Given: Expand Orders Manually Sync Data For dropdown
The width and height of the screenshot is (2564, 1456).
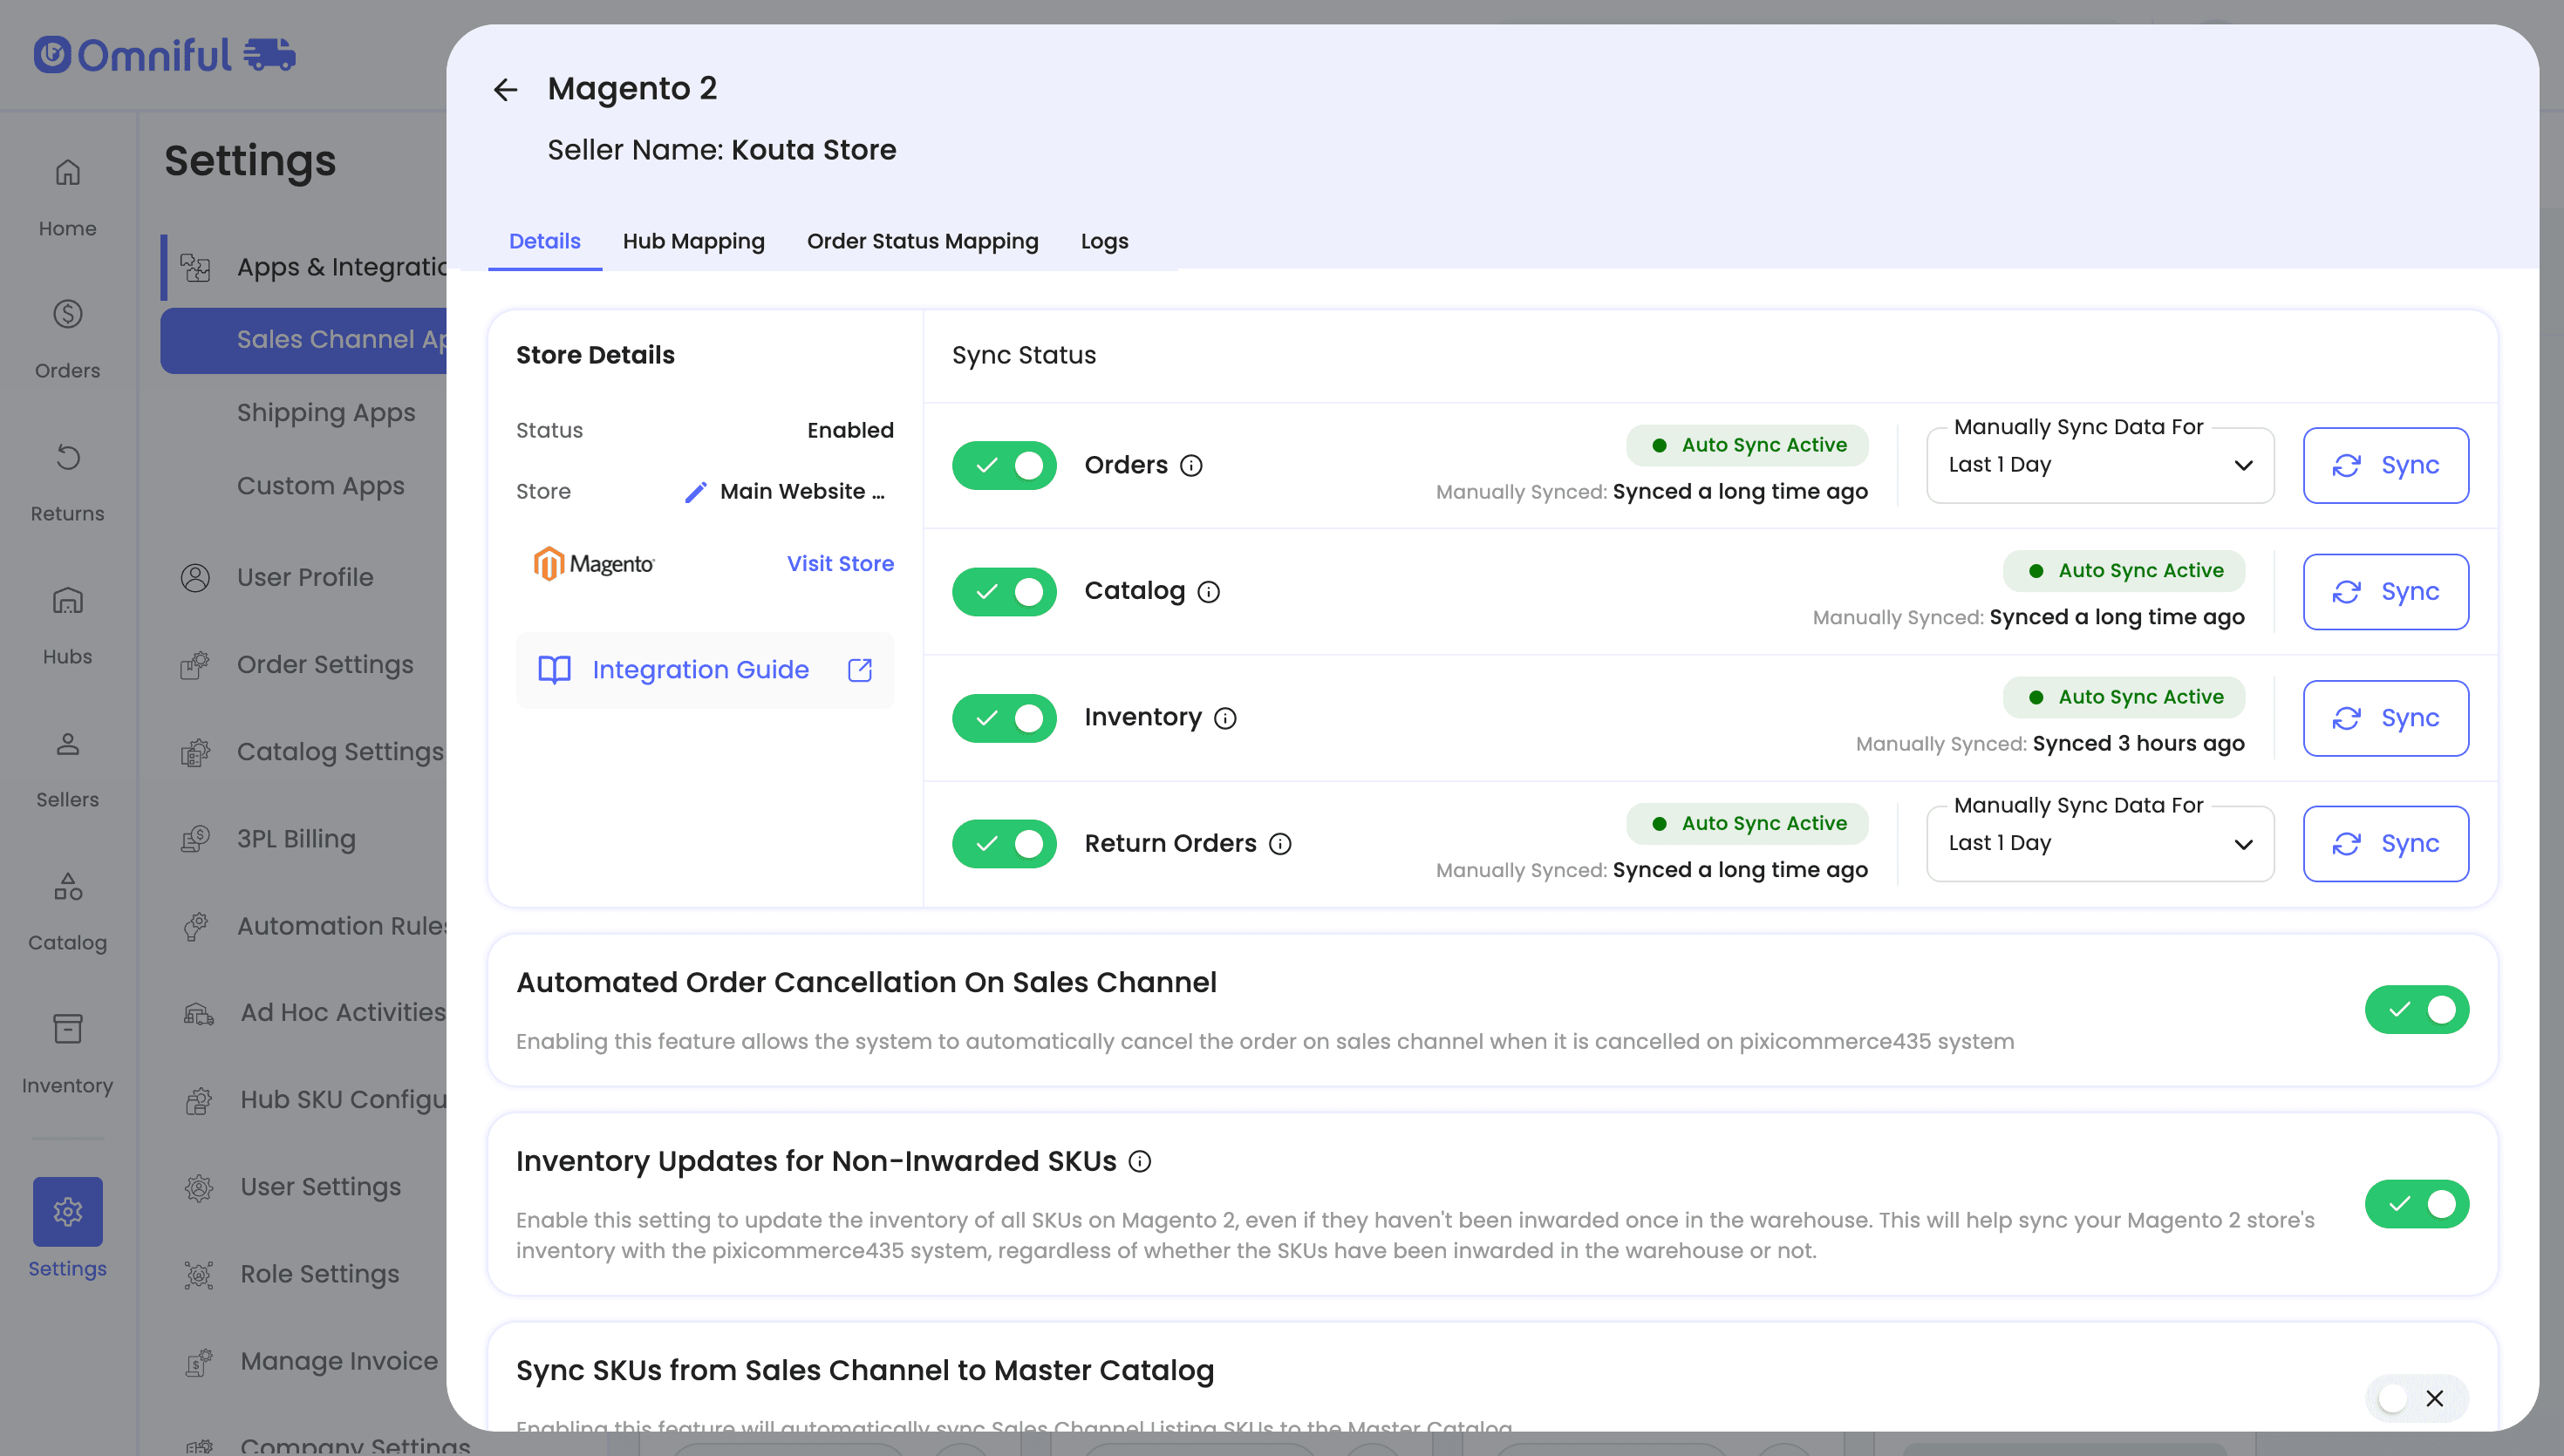Looking at the screenshot, I should tap(2099, 466).
